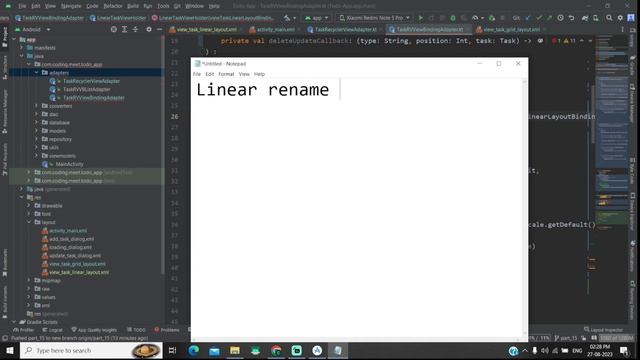The width and height of the screenshot is (640, 360).
Task: Open IDE settings gear in toolbar
Action: [x=620, y=18]
